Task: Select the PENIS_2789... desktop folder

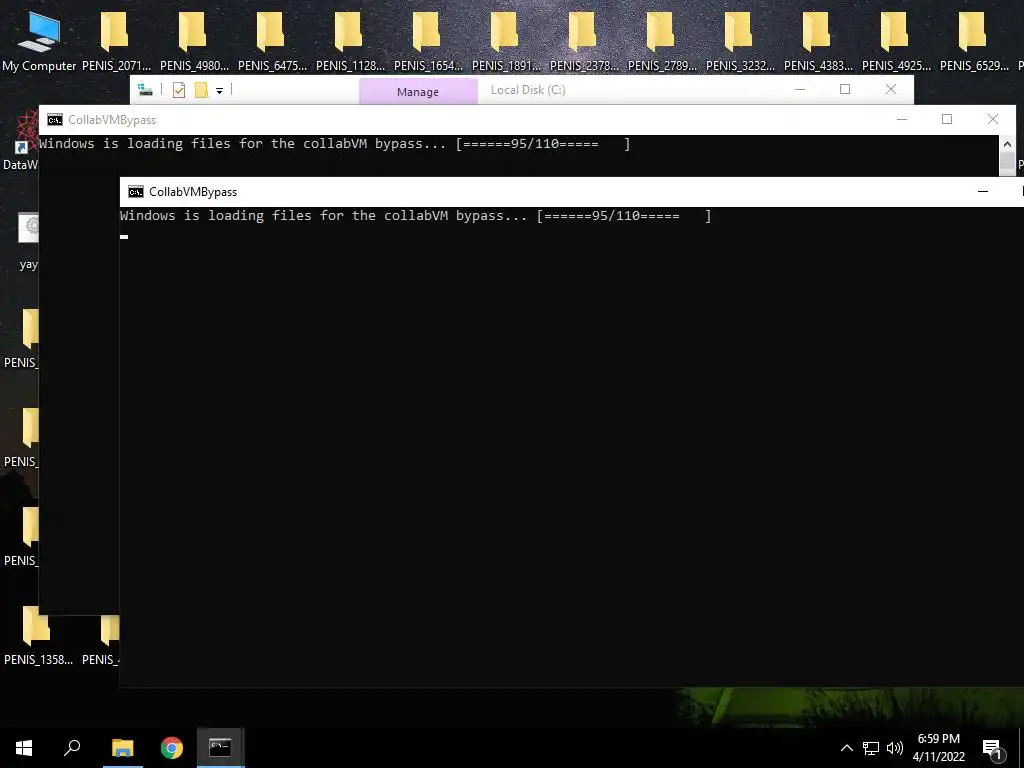Action: tap(662, 40)
